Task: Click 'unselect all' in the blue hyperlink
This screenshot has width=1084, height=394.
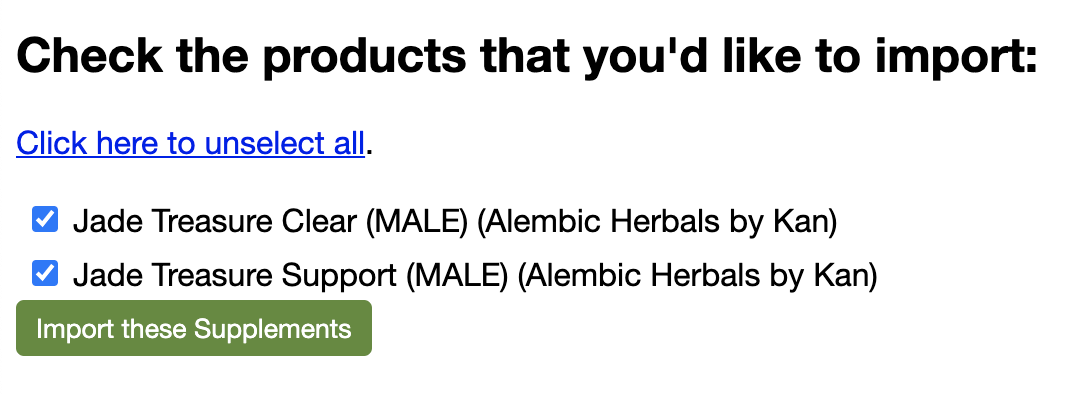Action: click(284, 143)
